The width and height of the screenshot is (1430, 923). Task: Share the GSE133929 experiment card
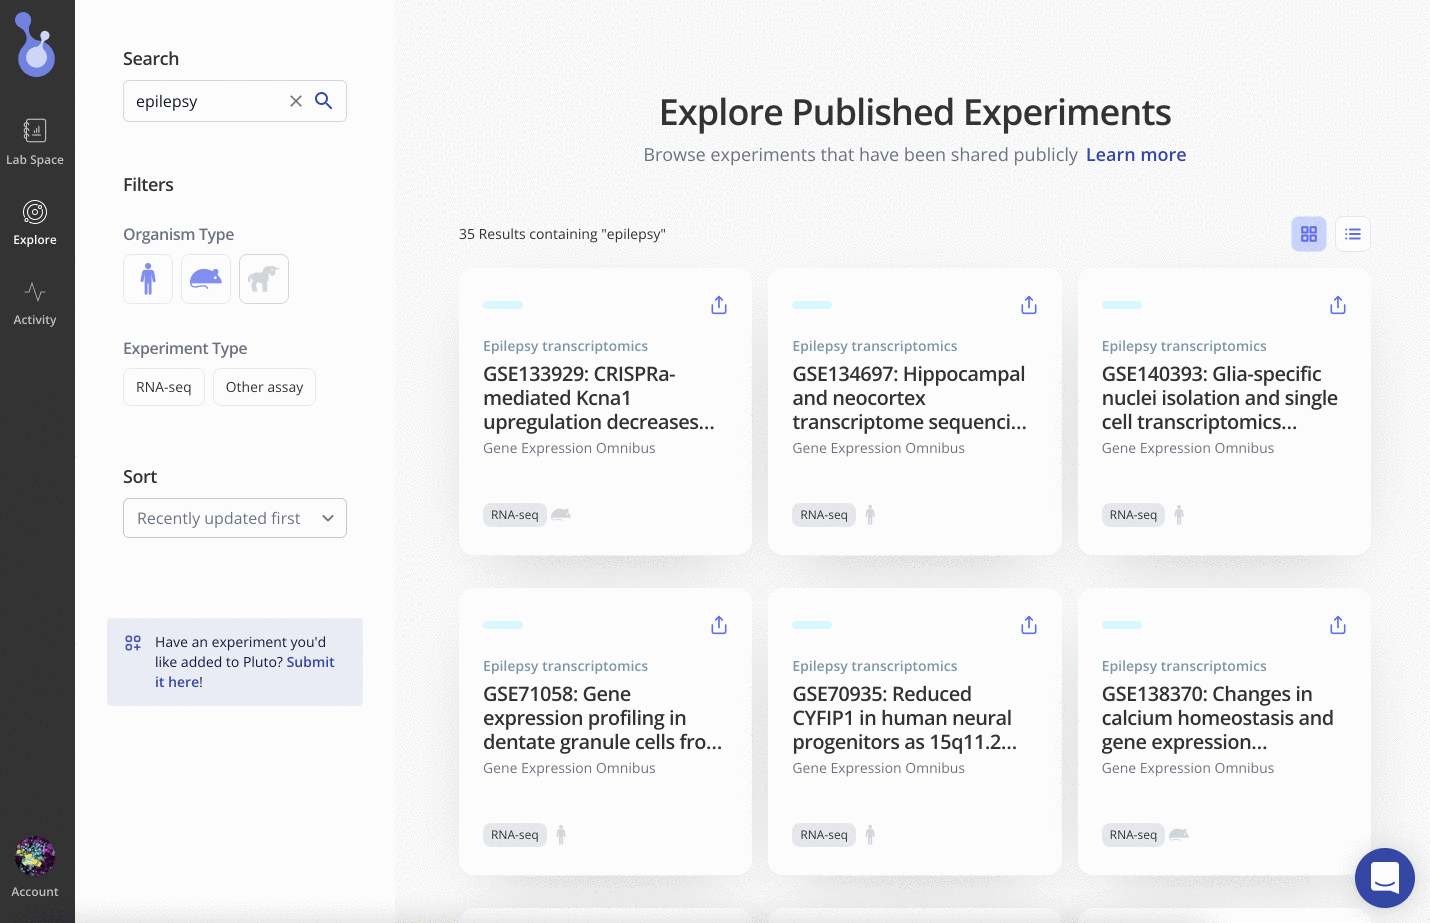[x=719, y=305]
